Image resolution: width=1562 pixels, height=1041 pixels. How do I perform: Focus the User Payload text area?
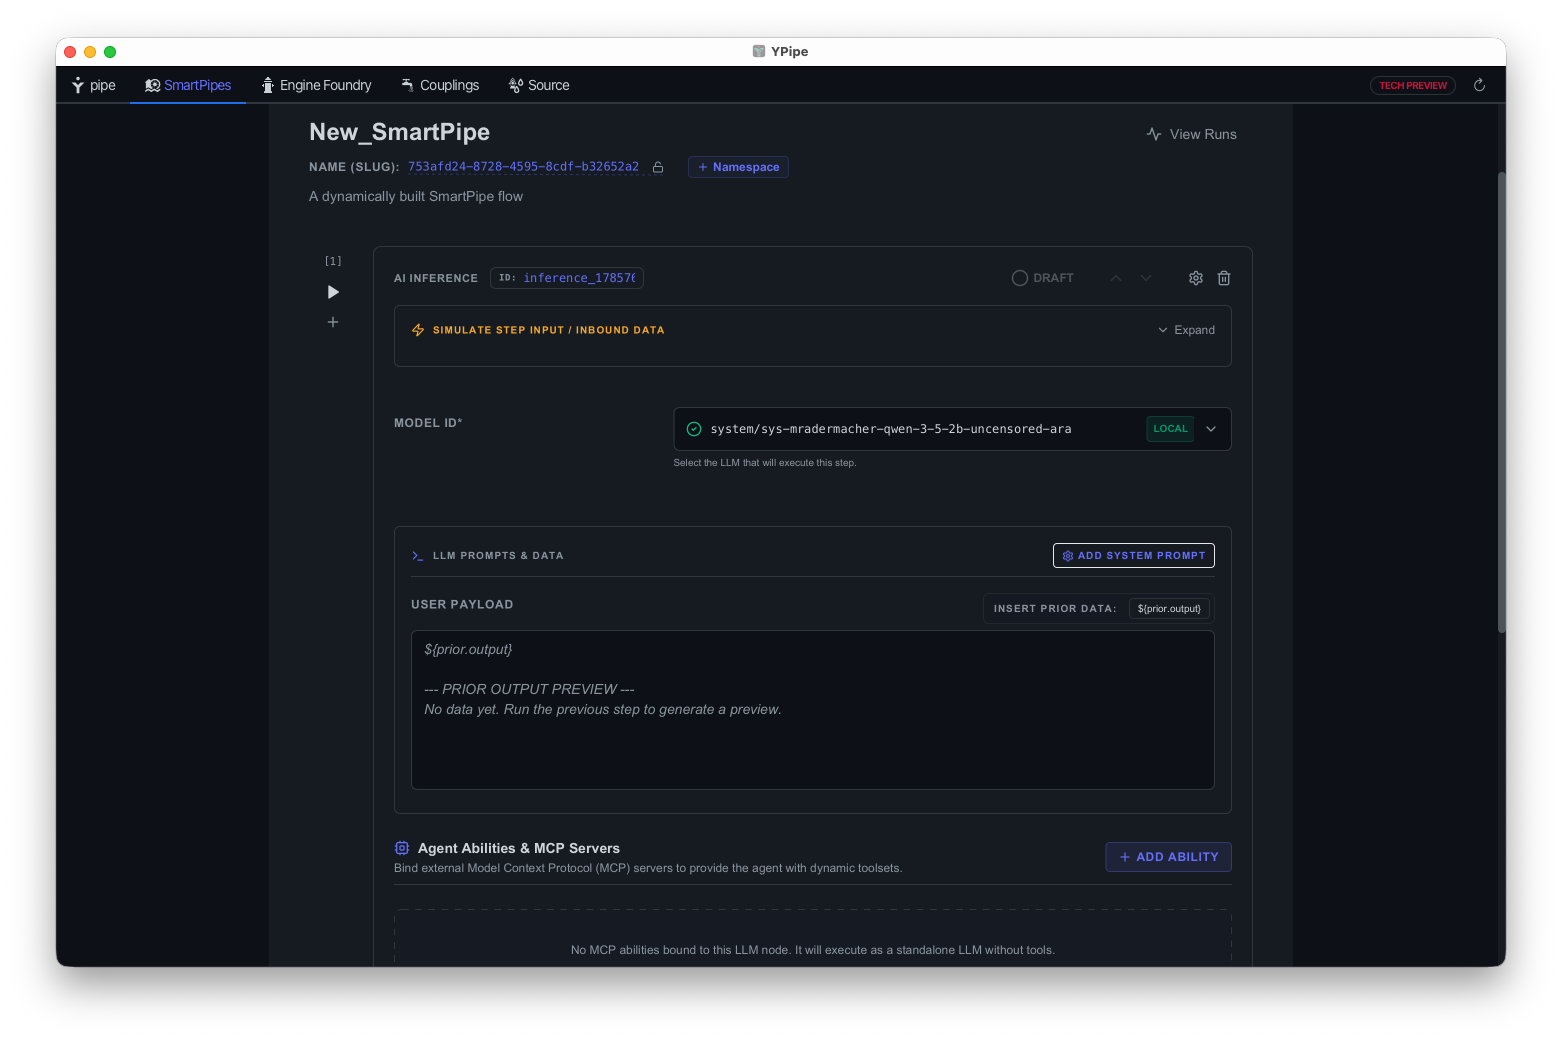(x=813, y=710)
